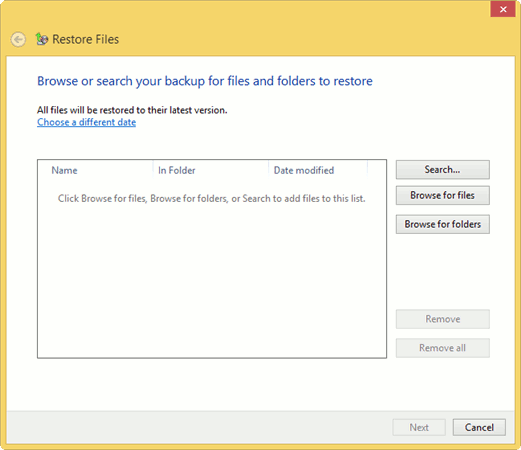Click the Restore Files wizard icon
521x450 pixels.
coord(42,39)
